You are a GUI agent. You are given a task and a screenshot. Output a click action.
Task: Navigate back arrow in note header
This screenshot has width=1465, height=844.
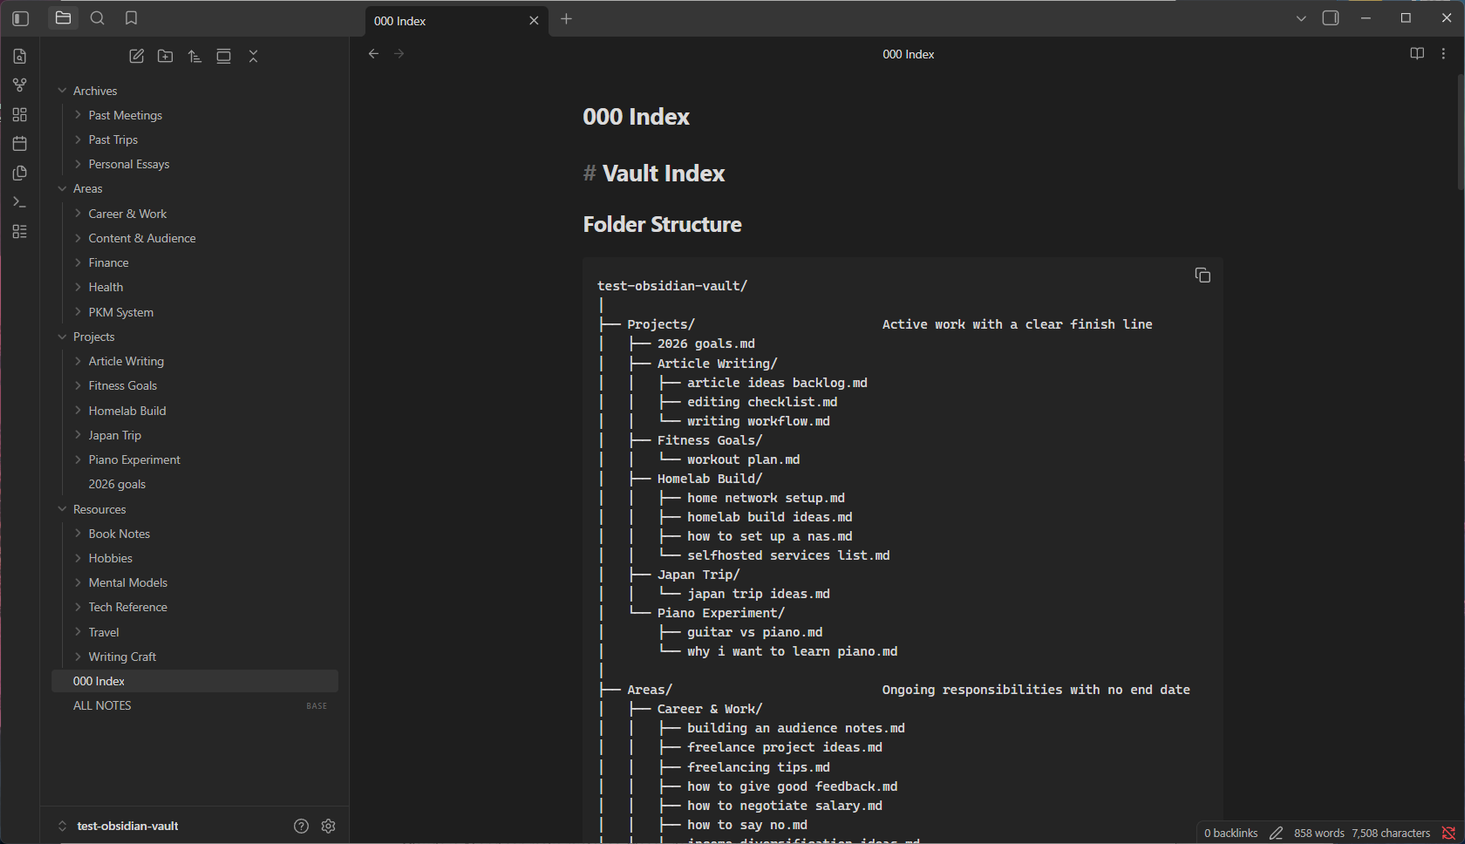click(374, 54)
